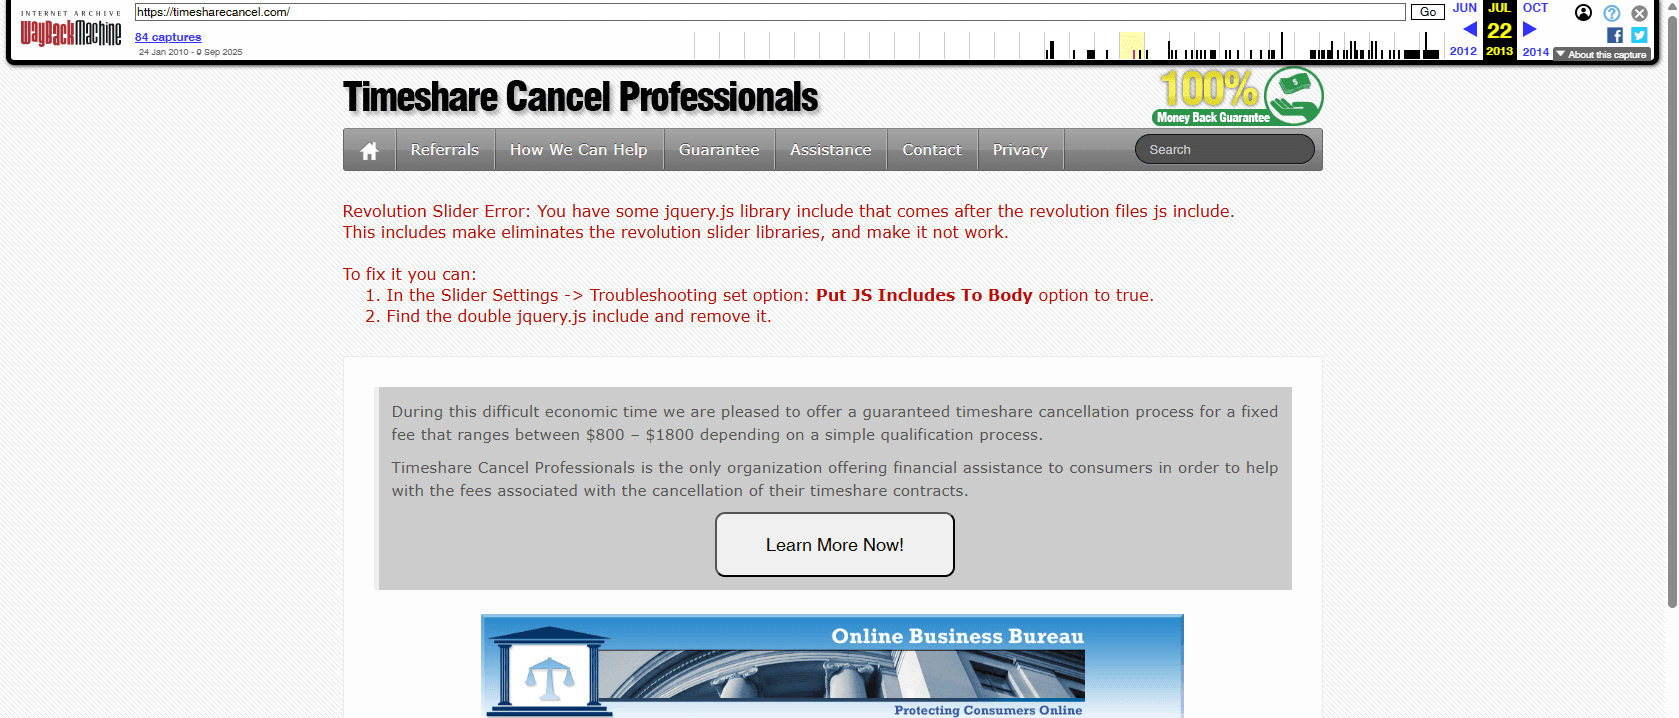Go to next capture with right arrow
1679x718 pixels.
tap(1529, 29)
